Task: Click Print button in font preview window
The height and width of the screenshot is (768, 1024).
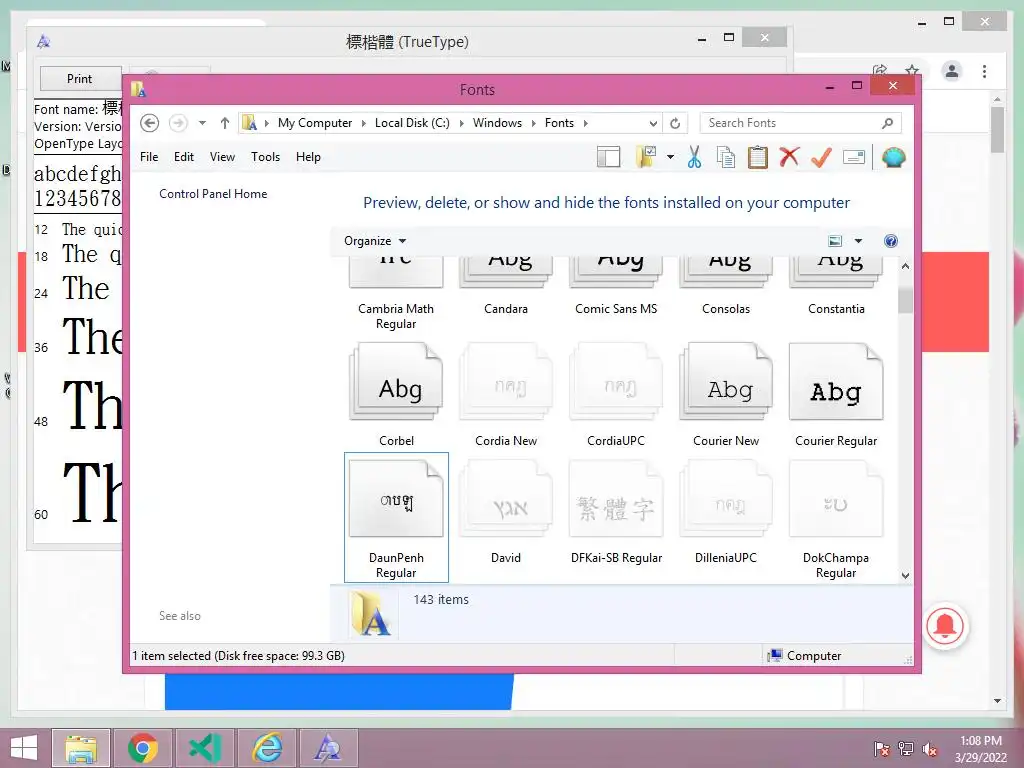Action: pos(80,79)
